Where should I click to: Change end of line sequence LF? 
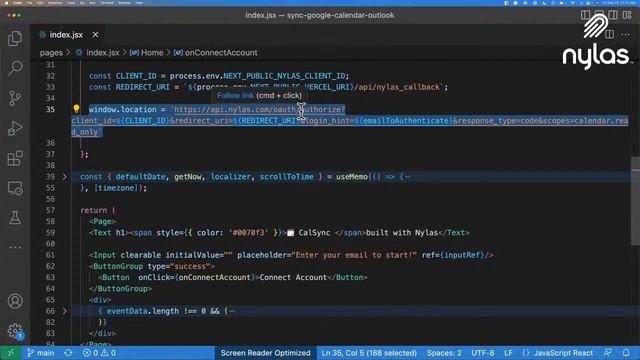[x=508, y=353]
